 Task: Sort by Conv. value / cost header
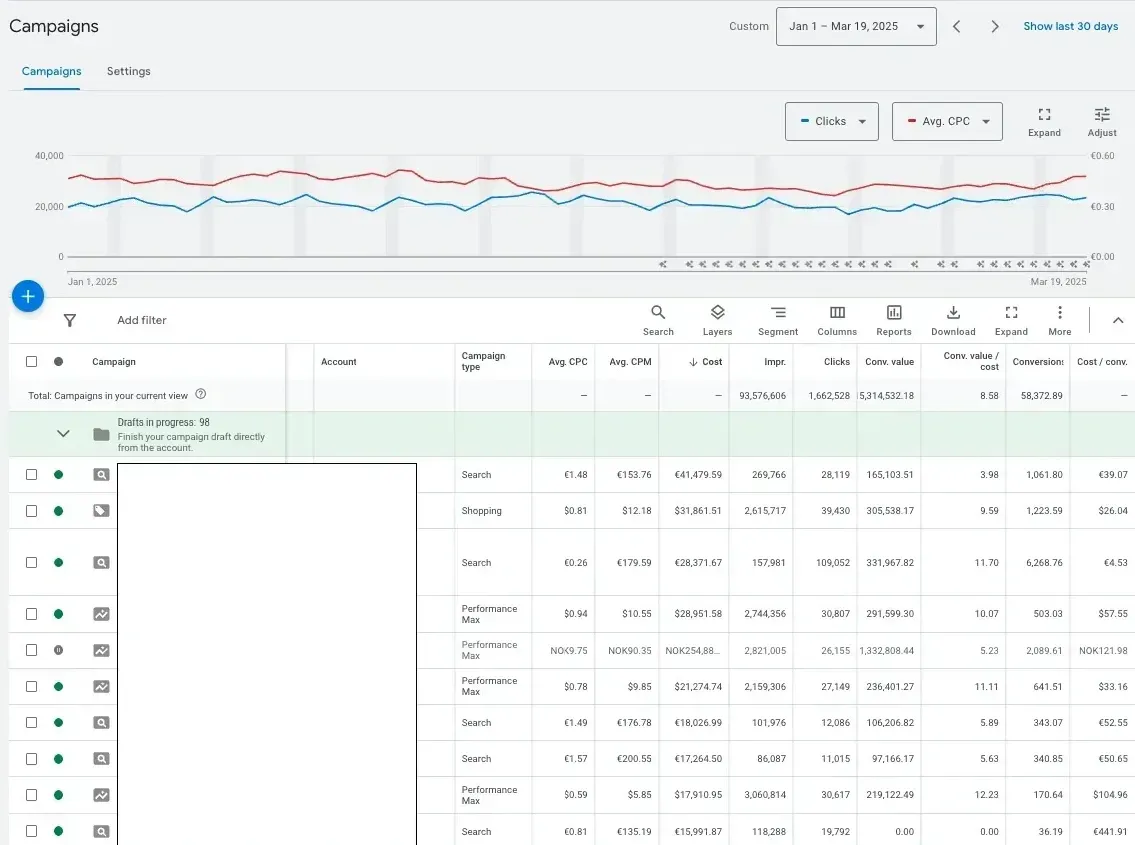[x=971, y=361]
